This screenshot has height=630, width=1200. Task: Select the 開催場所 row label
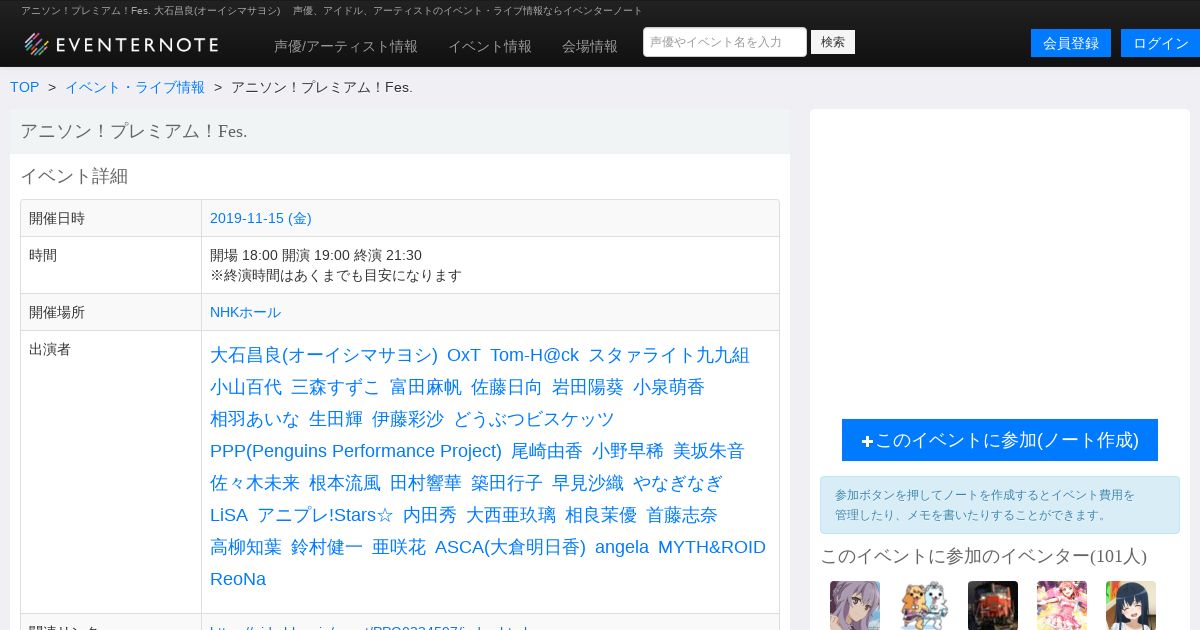(57, 312)
